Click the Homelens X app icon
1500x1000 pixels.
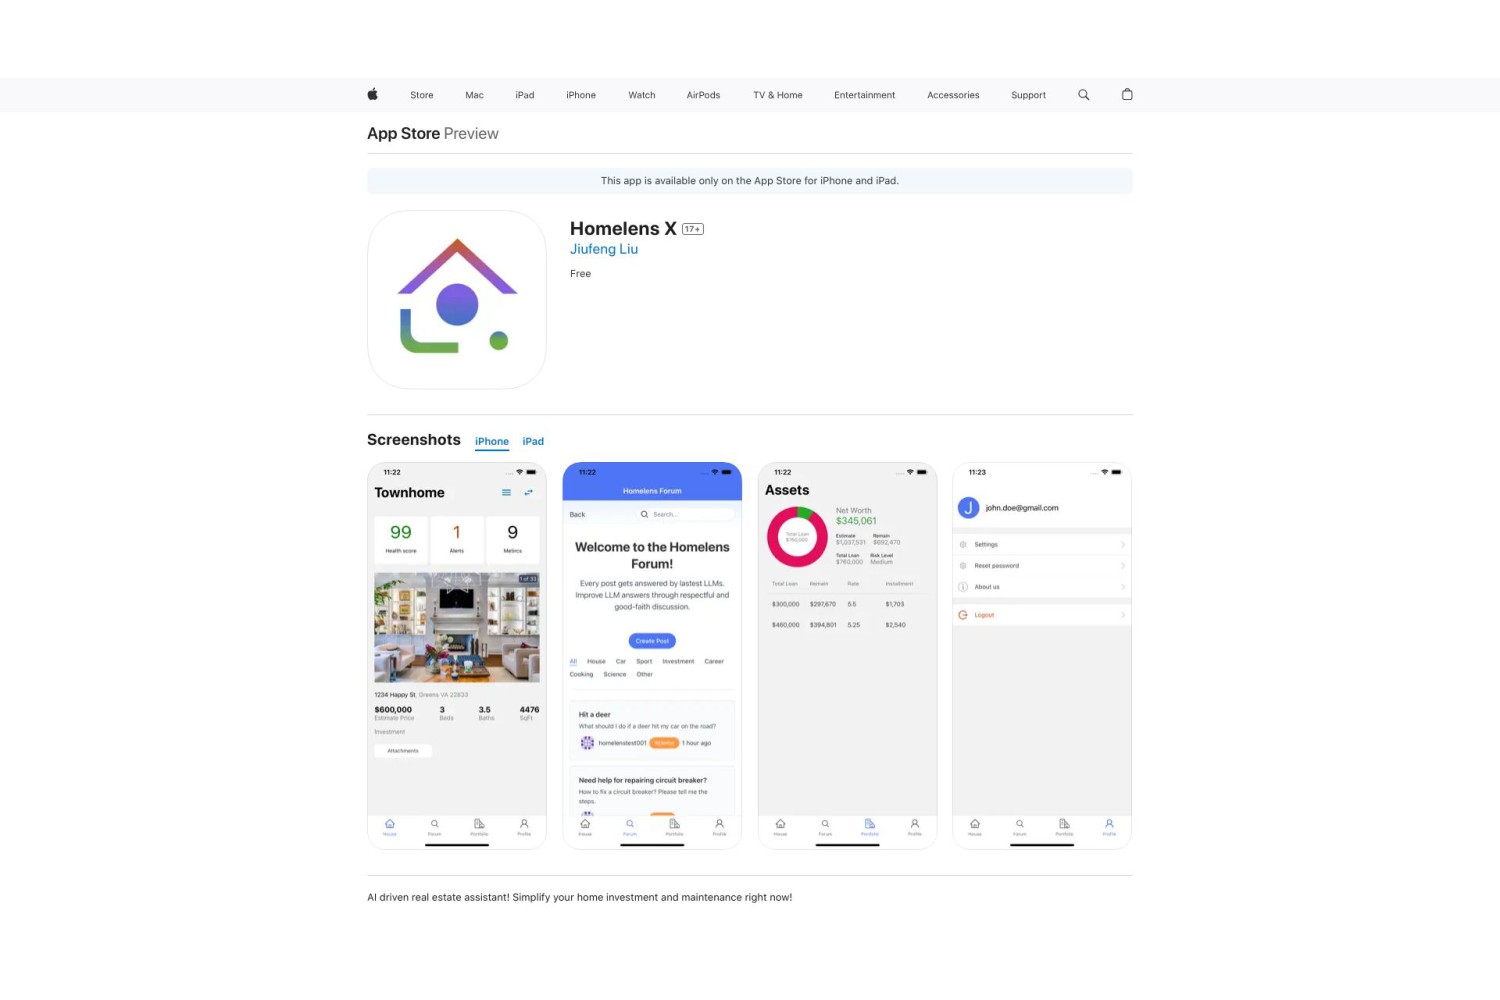click(457, 300)
